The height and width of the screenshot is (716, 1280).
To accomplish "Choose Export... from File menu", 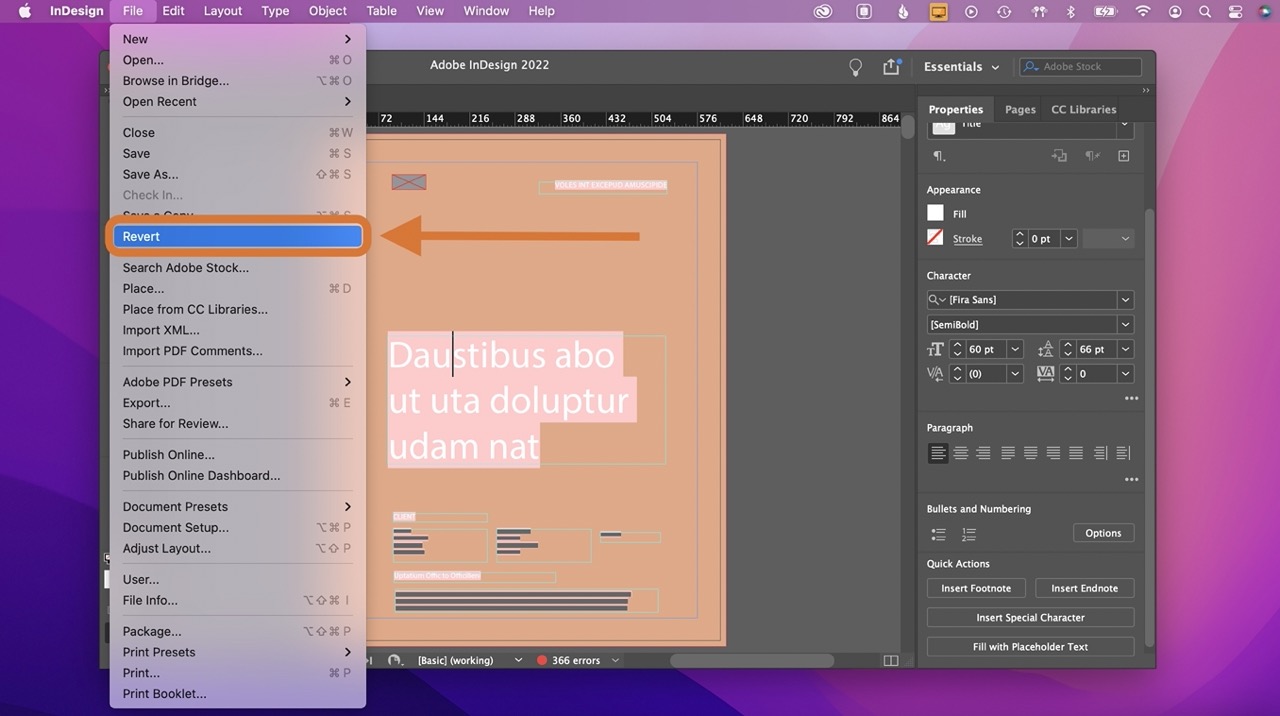I will coord(237,403).
